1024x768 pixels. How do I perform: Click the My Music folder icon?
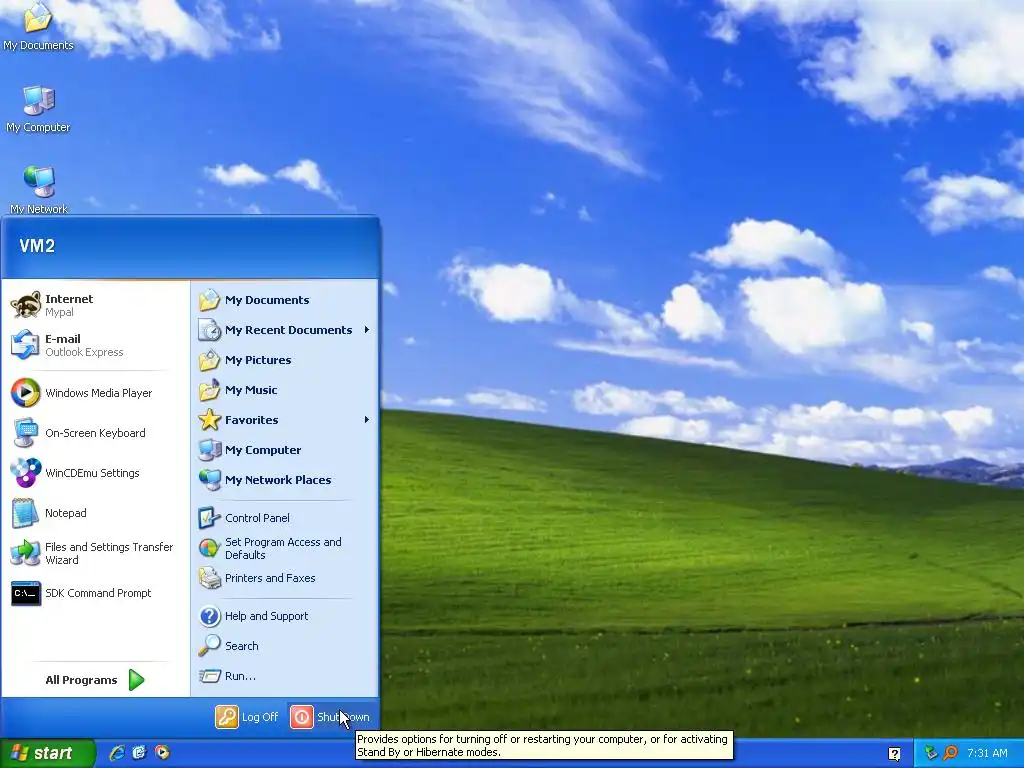click(210, 390)
